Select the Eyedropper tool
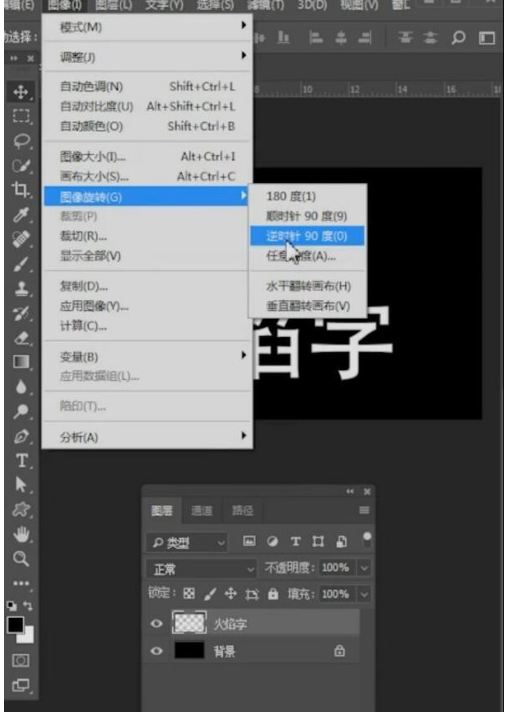The height and width of the screenshot is (712, 506). (21, 214)
